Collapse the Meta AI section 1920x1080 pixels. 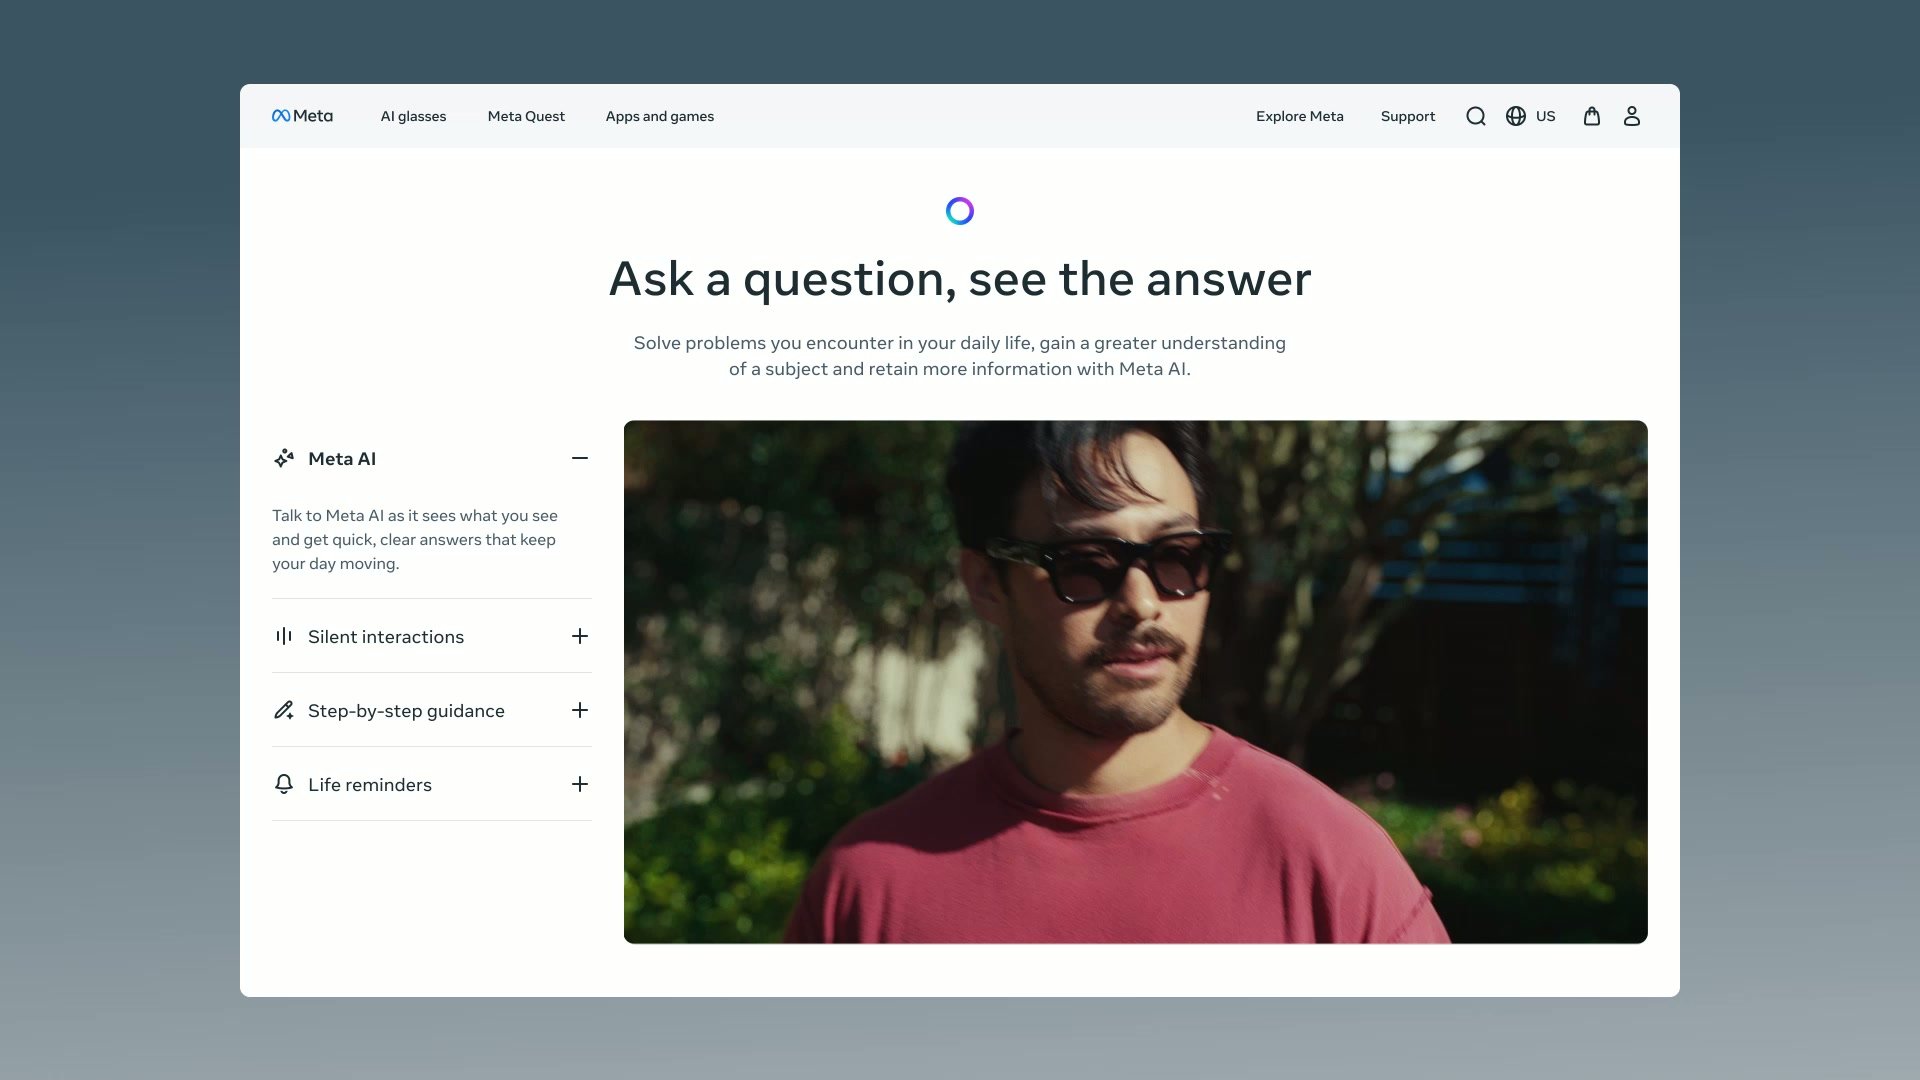pyautogui.click(x=580, y=458)
